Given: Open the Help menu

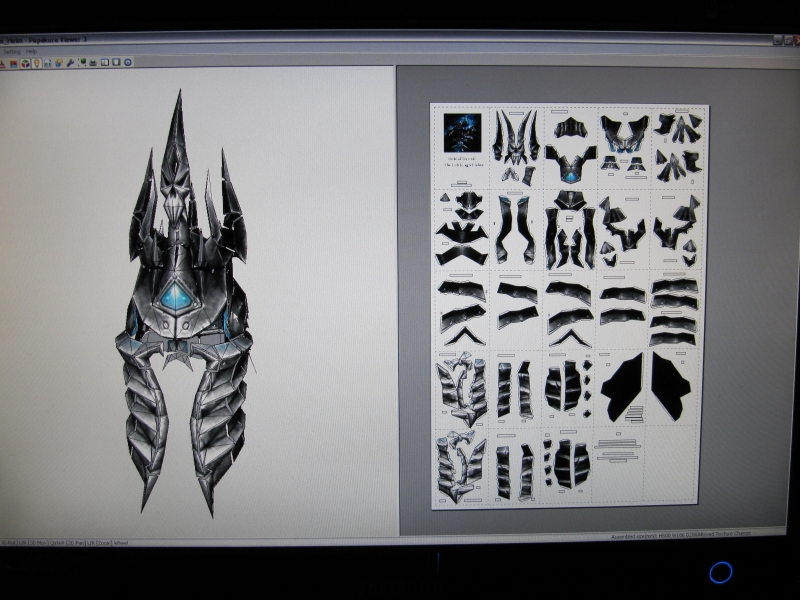Looking at the screenshot, I should point(32,52).
